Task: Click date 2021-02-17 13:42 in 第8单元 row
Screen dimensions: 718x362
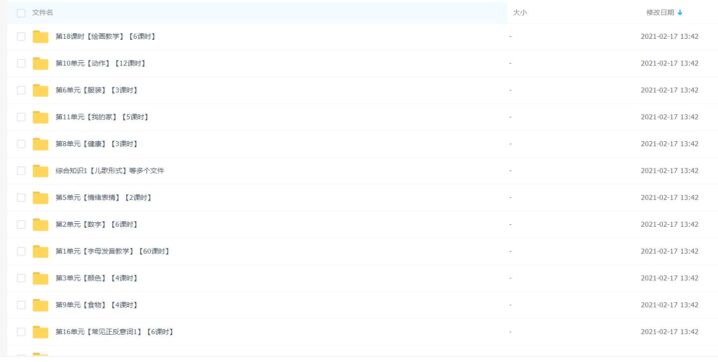Action: pyautogui.click(x=669, y=144)
